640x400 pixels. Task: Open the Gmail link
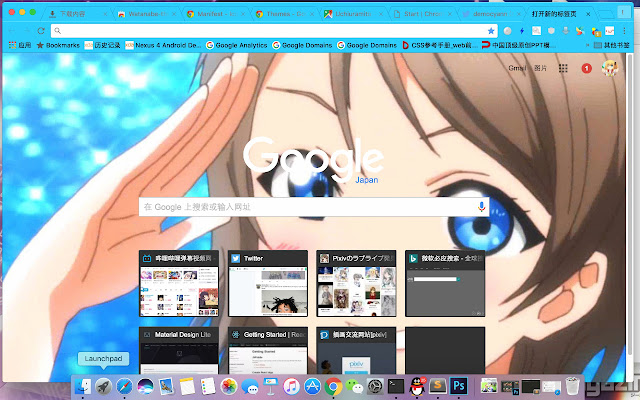(517, 68)
